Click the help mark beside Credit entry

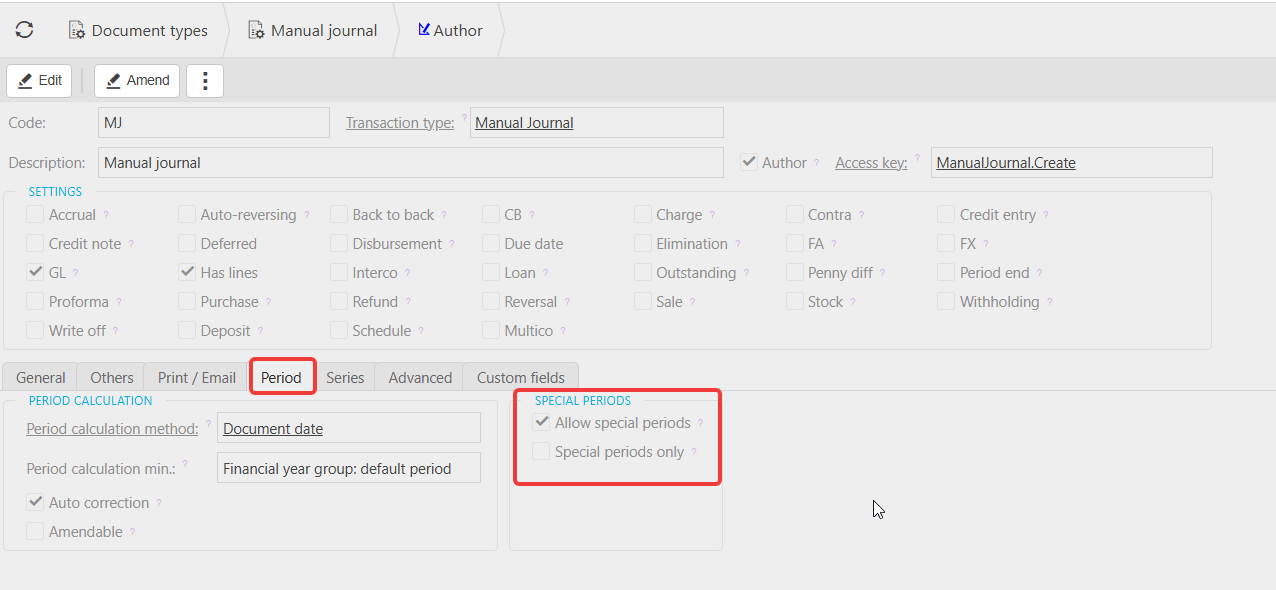pos(1045,214)
